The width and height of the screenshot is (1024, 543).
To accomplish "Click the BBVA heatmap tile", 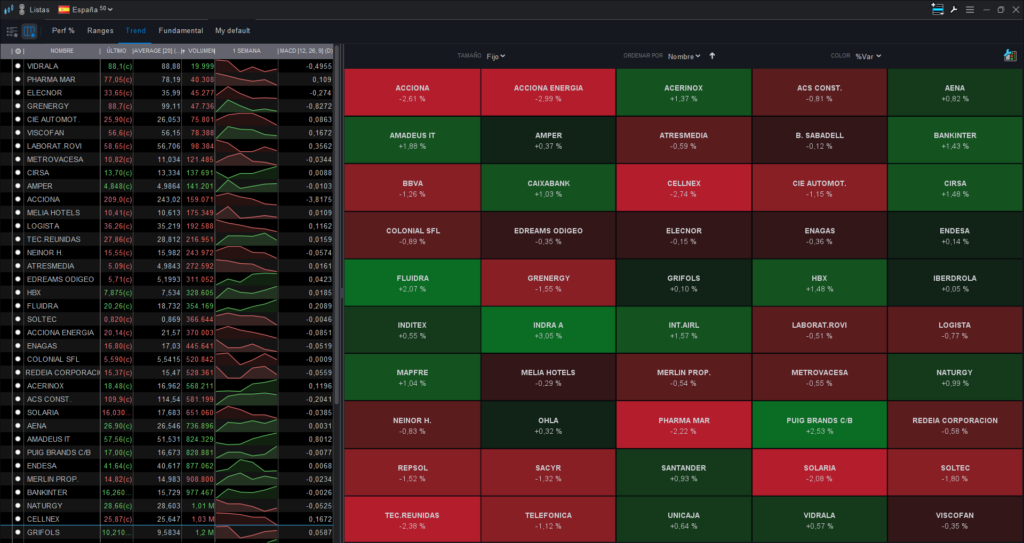I will [412, 188].
